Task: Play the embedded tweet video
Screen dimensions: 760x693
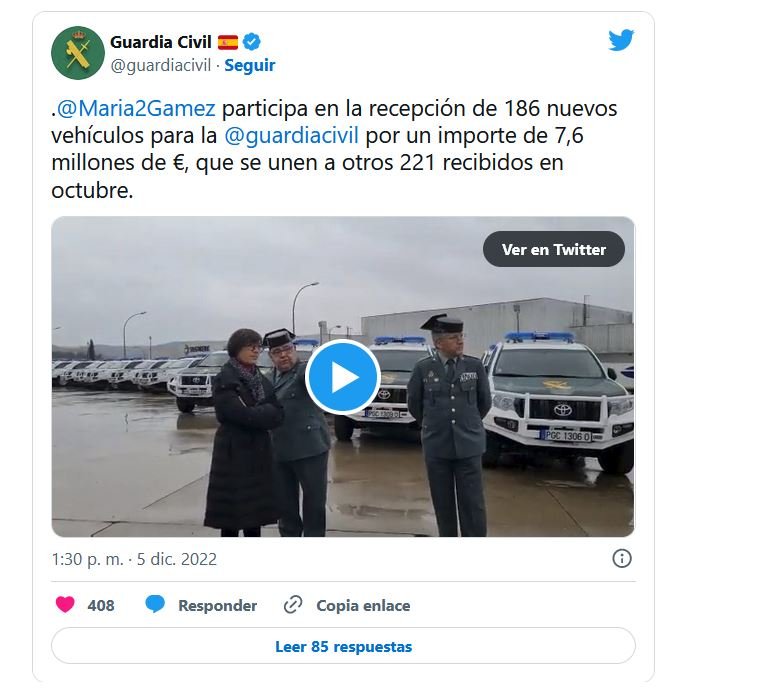Action: pyautogui.click(x=343, y=377)
